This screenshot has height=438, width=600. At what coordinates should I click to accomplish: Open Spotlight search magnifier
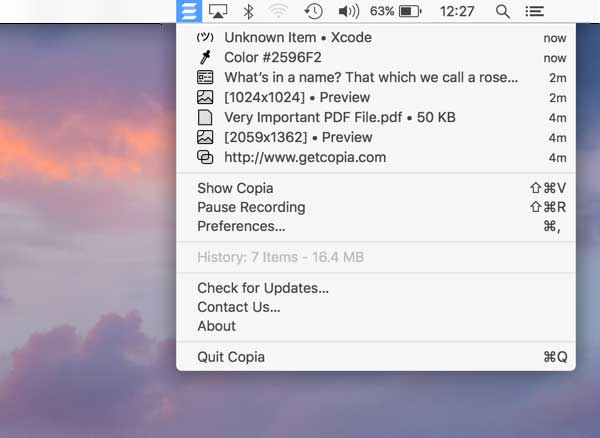(502, 11)
